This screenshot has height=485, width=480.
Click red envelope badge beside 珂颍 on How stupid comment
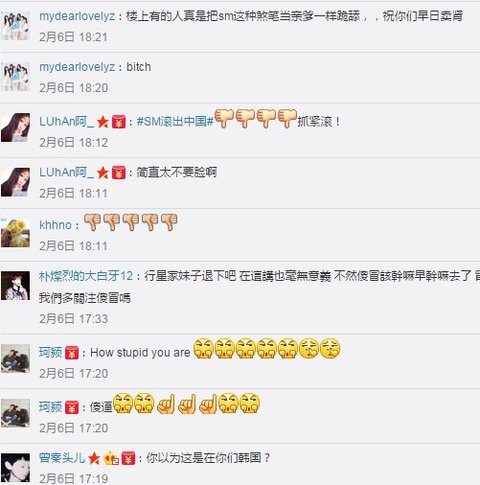click(x=72, y=353)
